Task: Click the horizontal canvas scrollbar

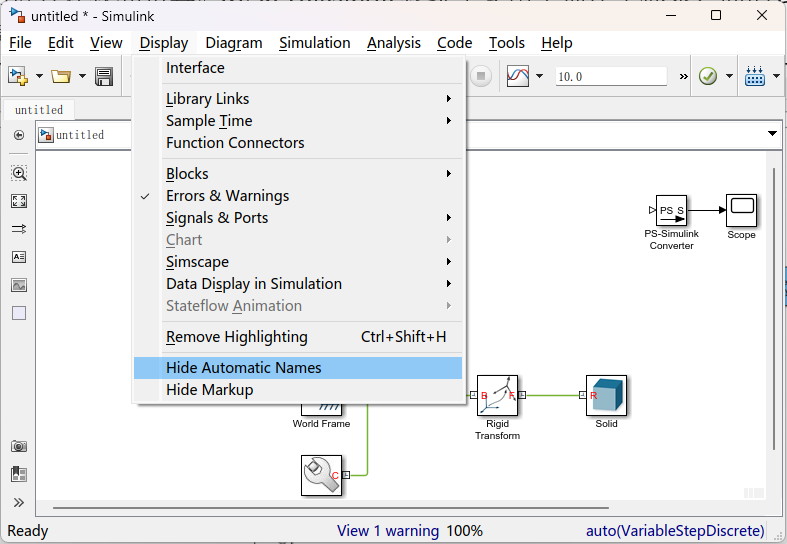Action: [331, 508]
